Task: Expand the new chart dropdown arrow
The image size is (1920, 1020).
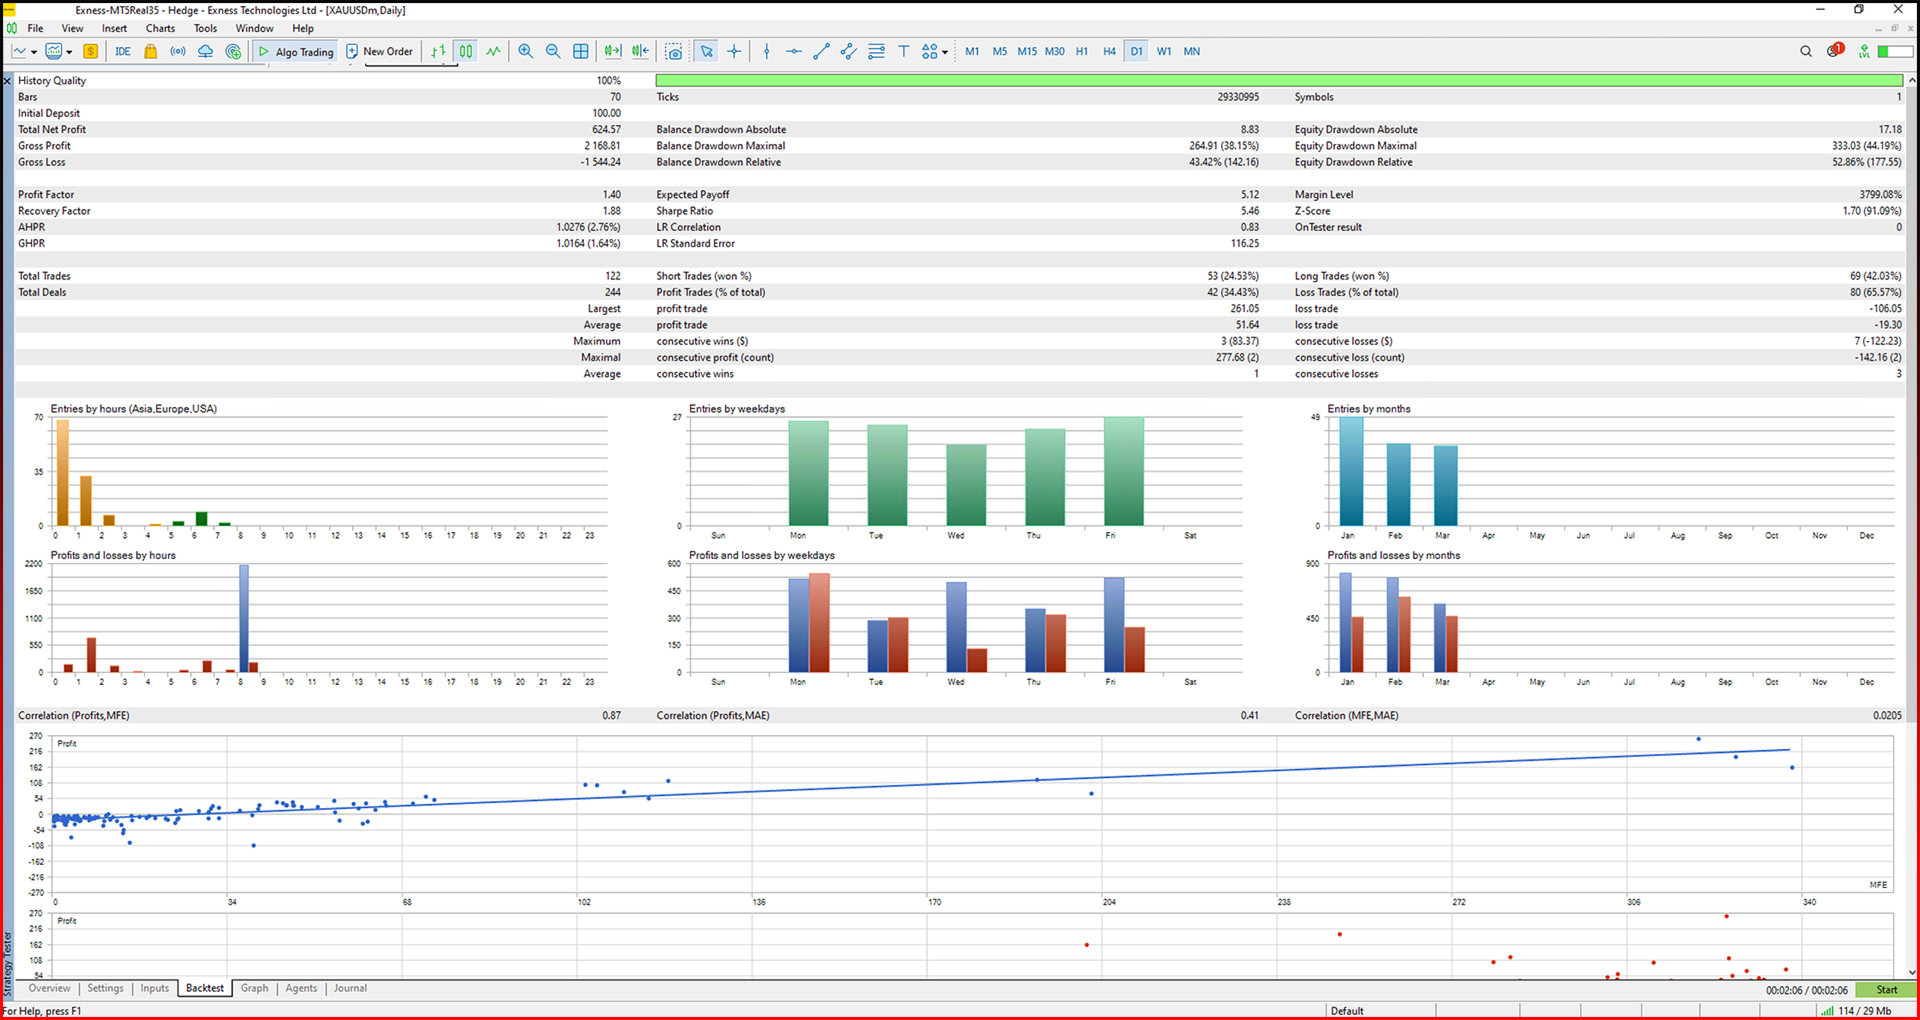Action: 34,52
